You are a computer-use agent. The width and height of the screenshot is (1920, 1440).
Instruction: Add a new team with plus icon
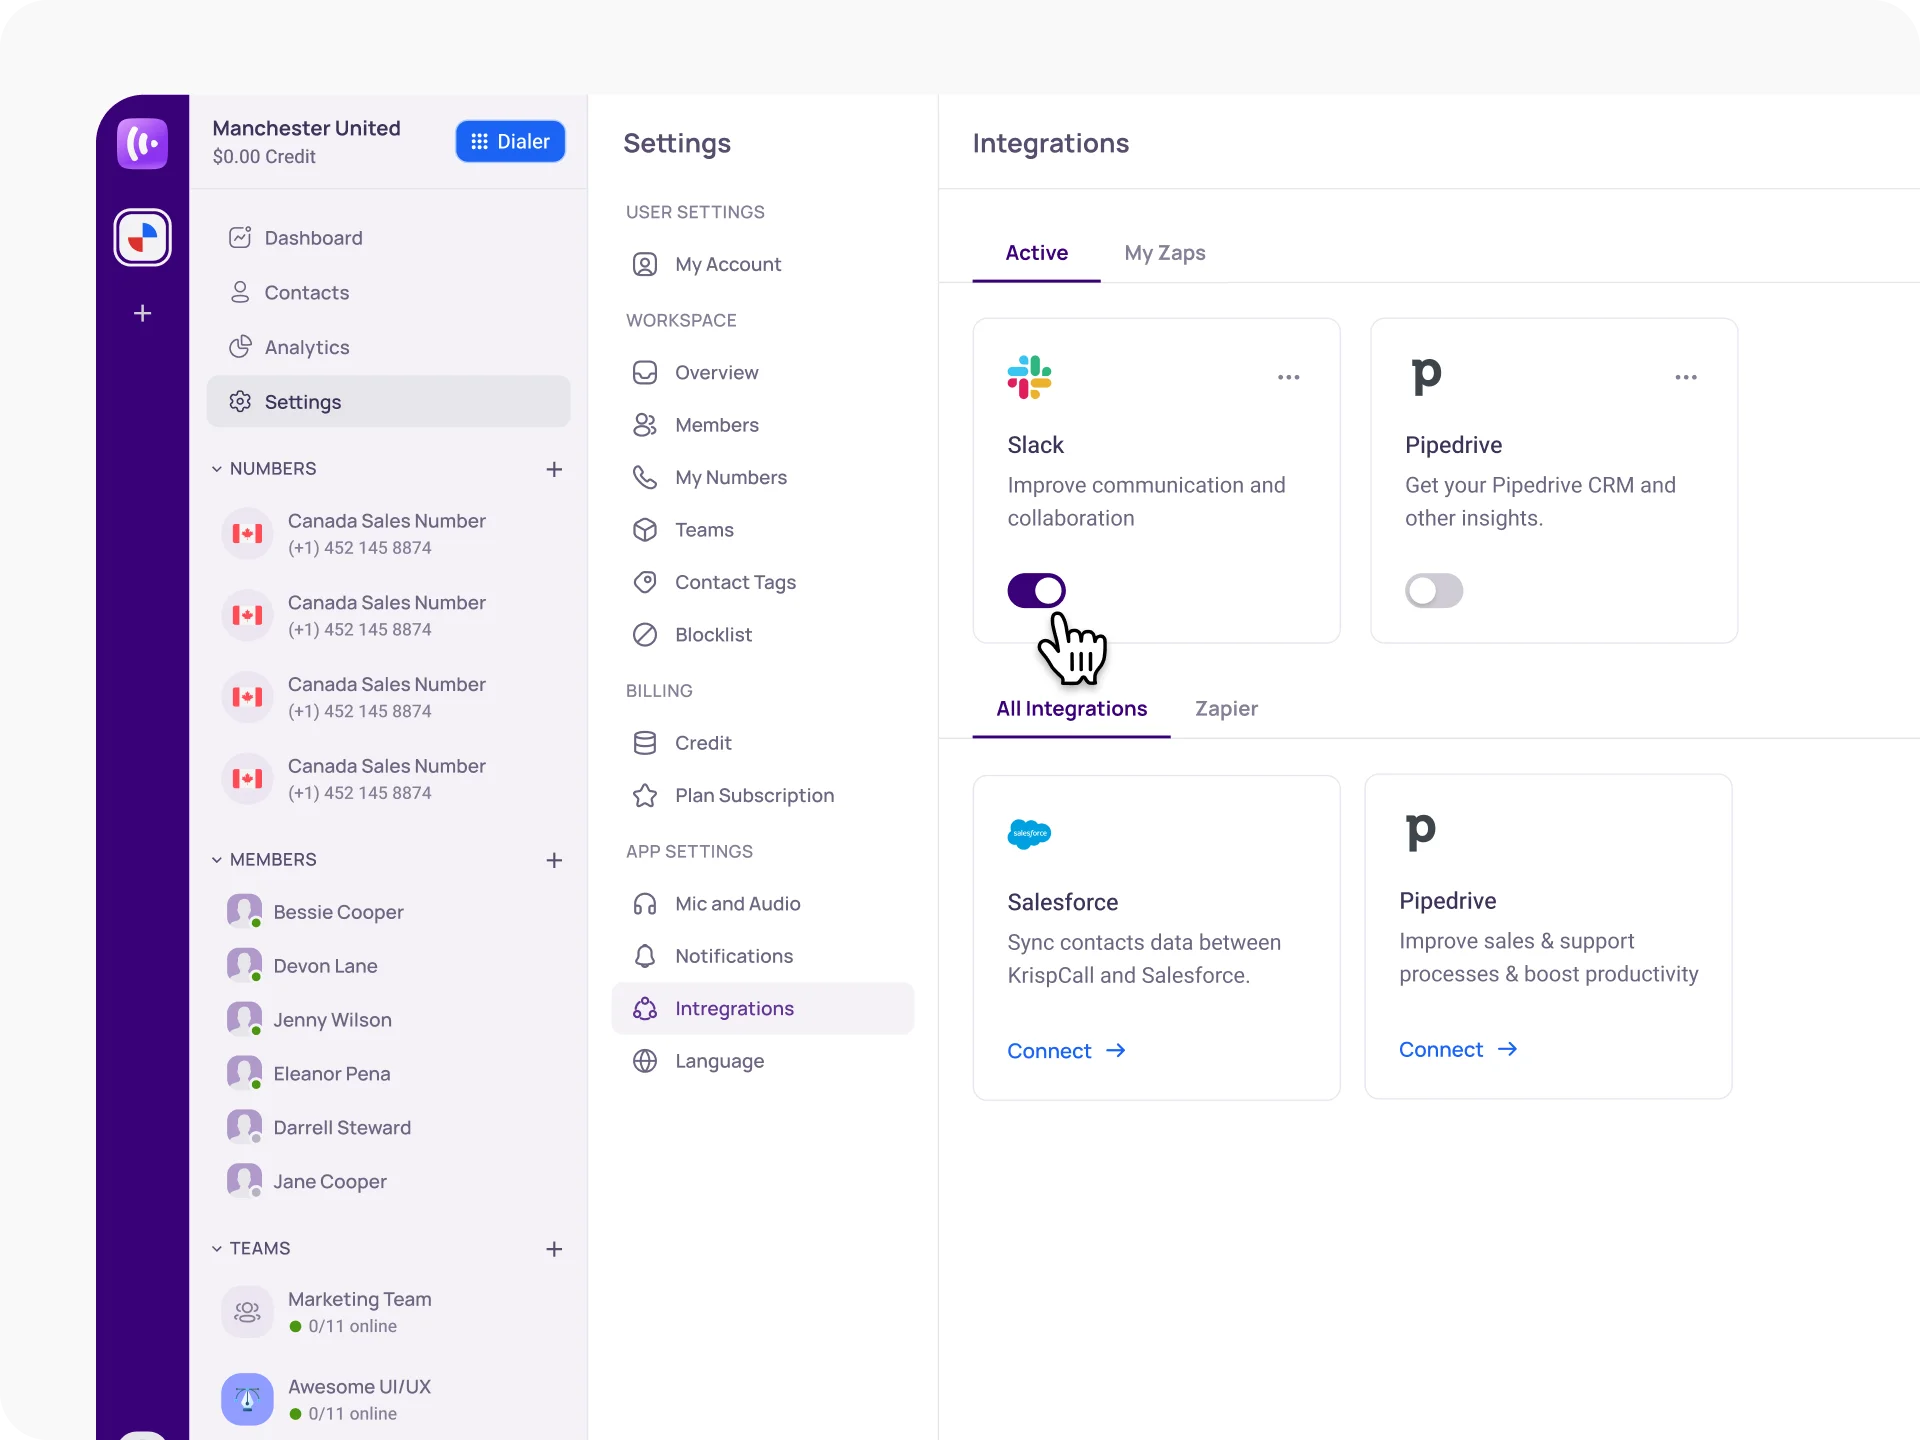pyautogui.click(x=554, y=1249)
